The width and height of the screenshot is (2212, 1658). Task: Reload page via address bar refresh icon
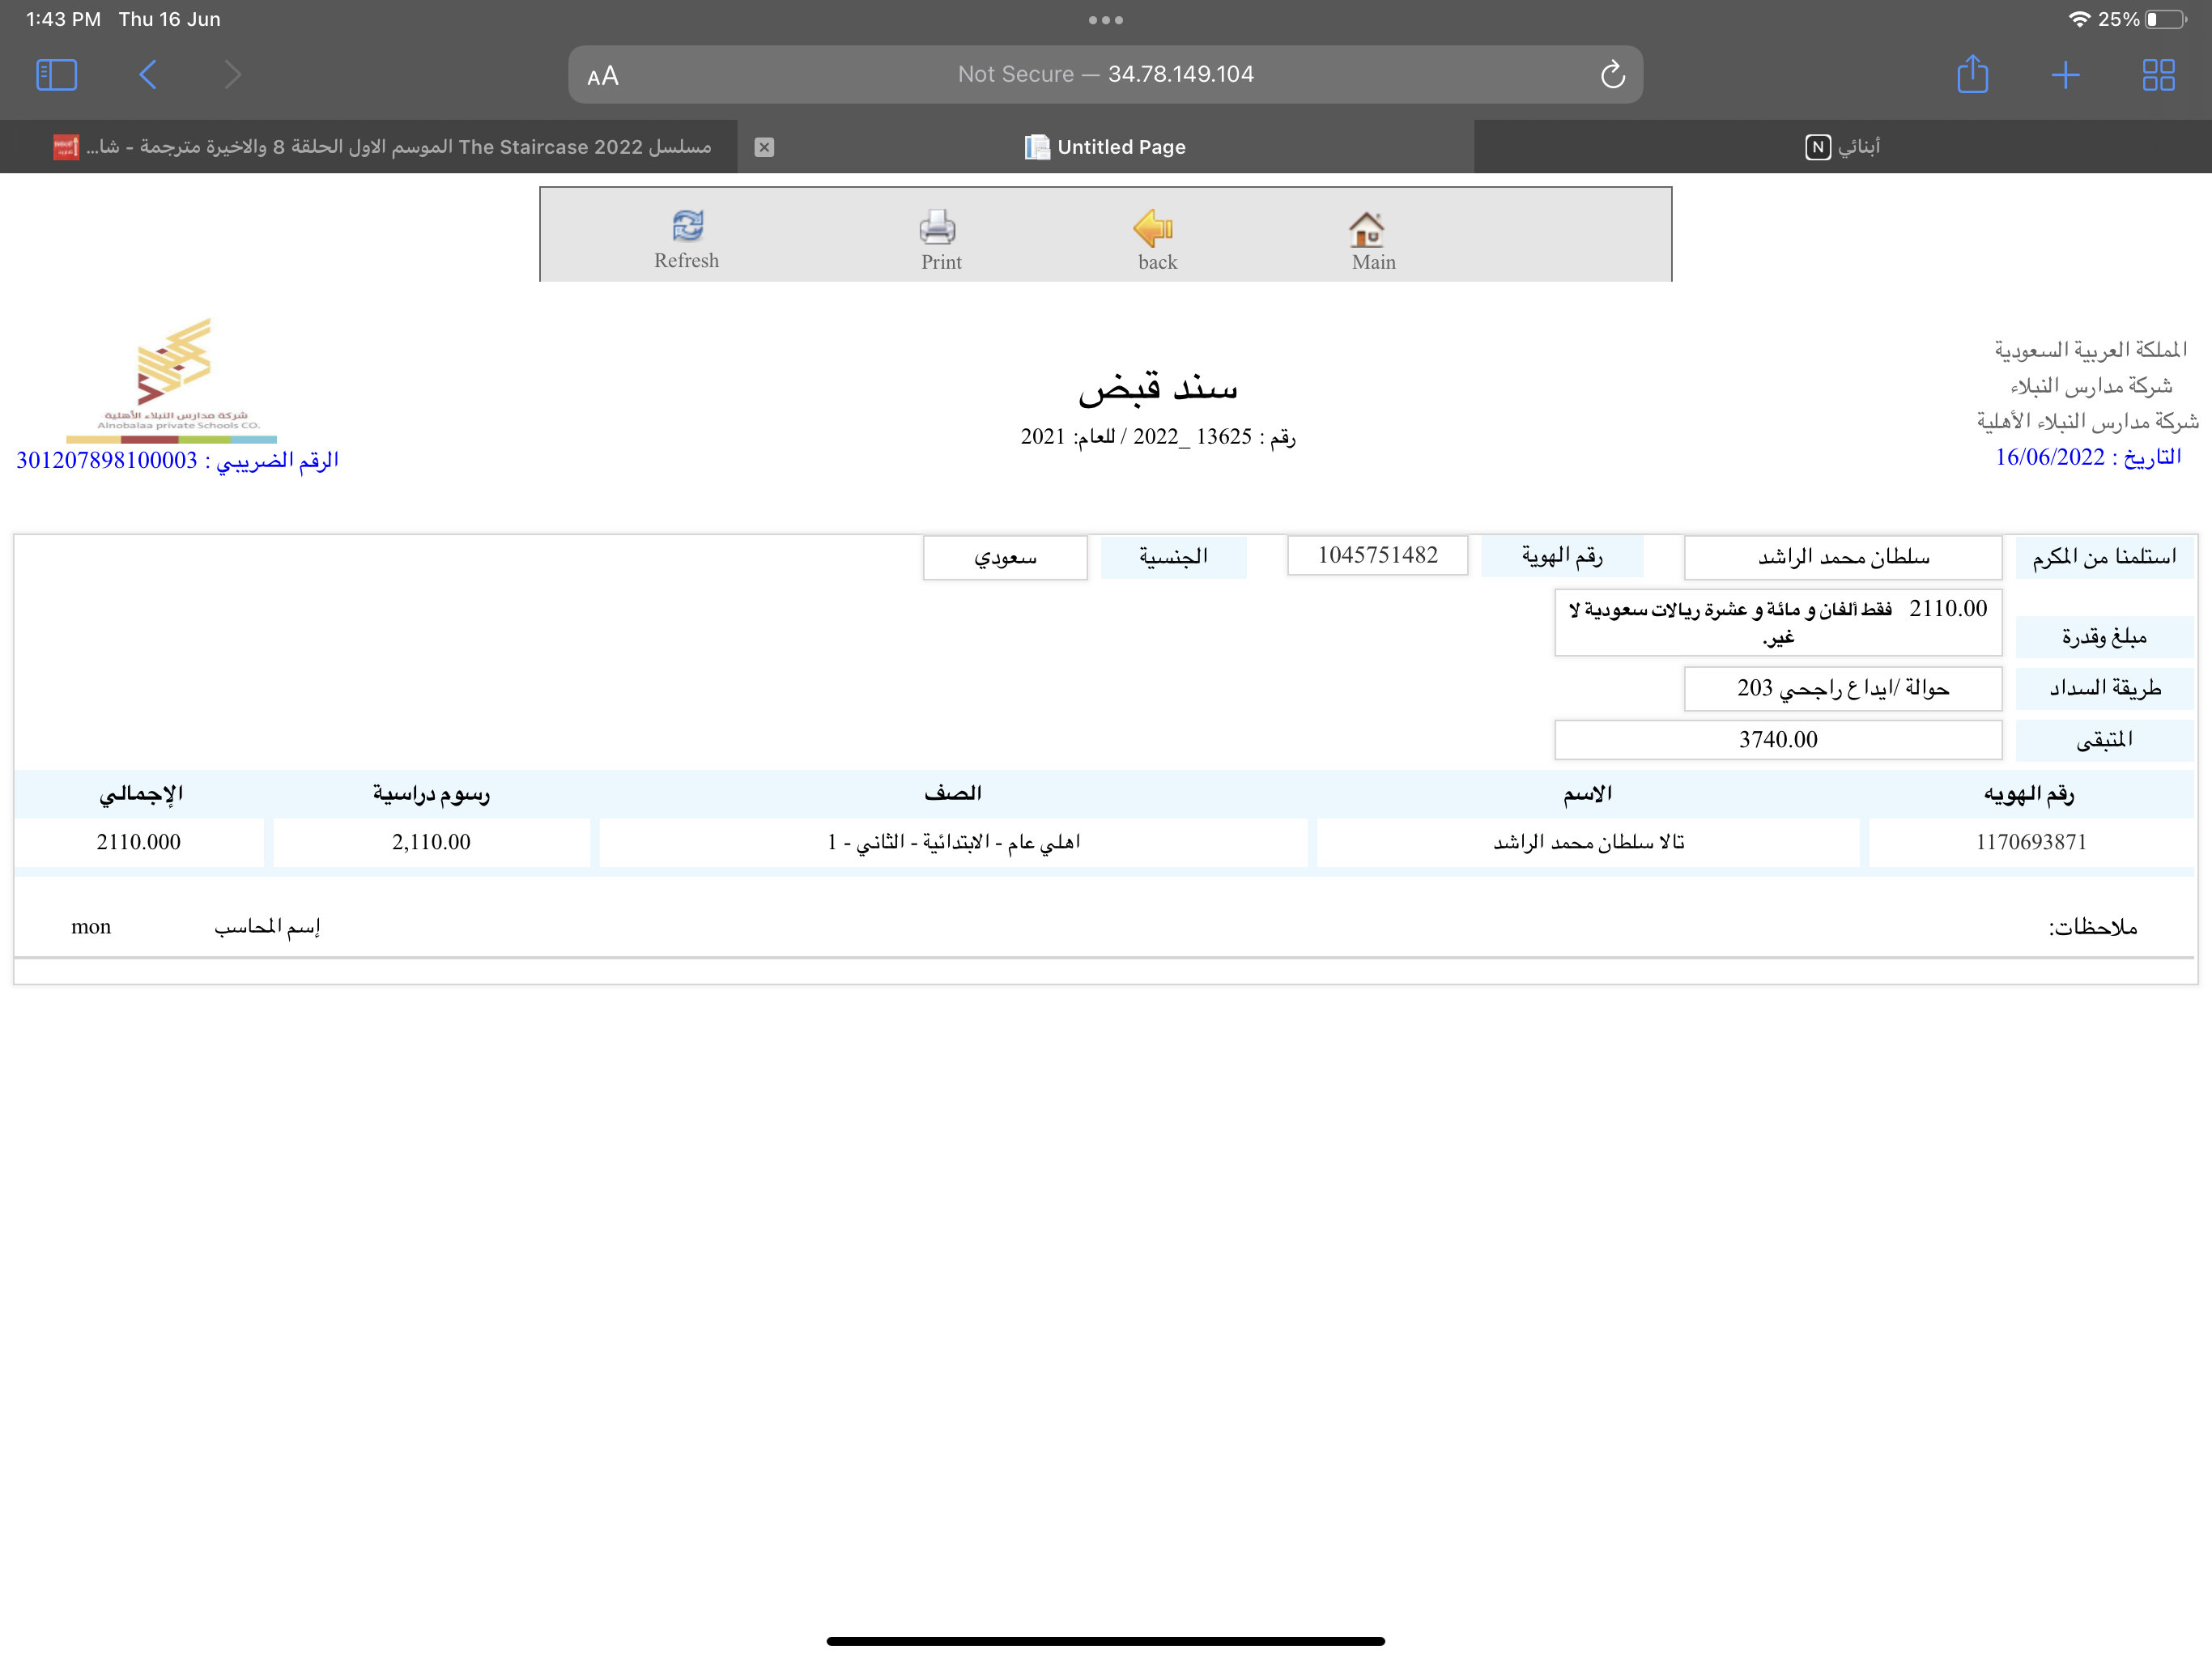pyautogui.click(x=1612, y=74)
